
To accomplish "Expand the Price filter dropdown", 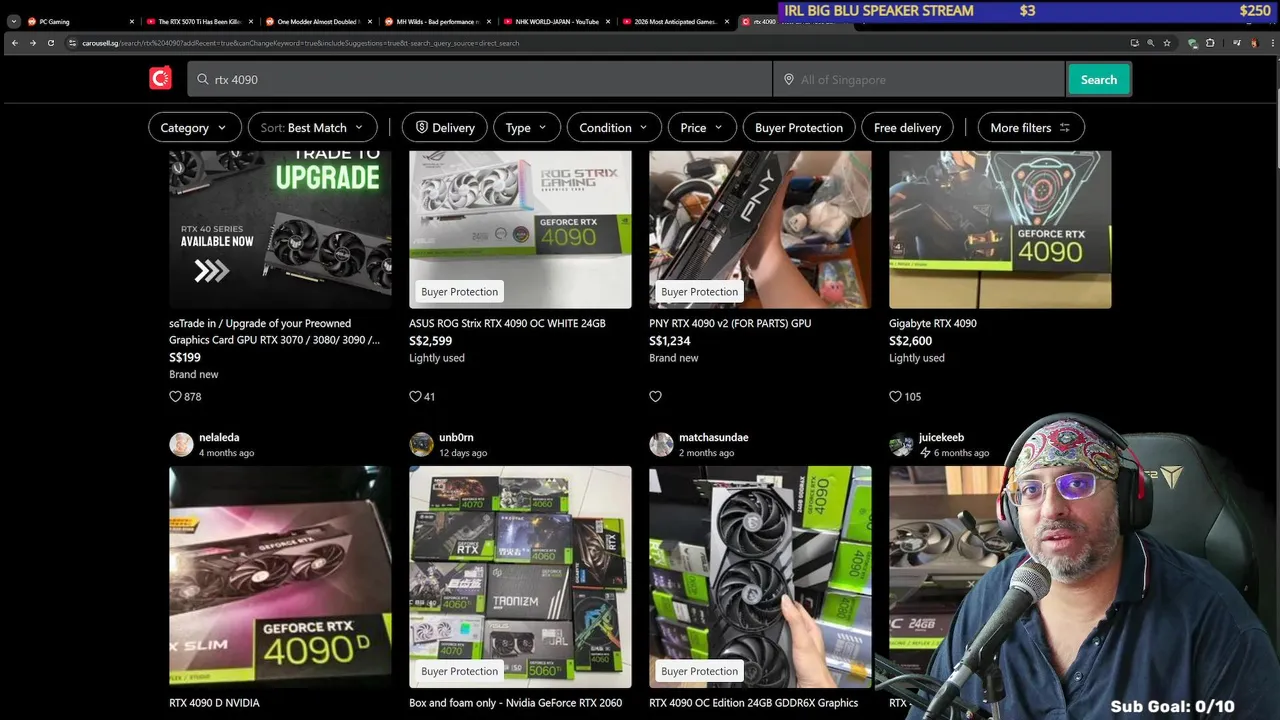I will [x=702, y=127].
